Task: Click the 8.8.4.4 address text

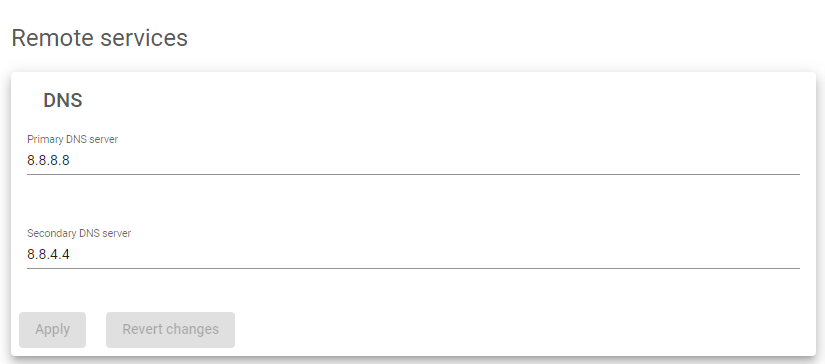Action: [48, 255]
